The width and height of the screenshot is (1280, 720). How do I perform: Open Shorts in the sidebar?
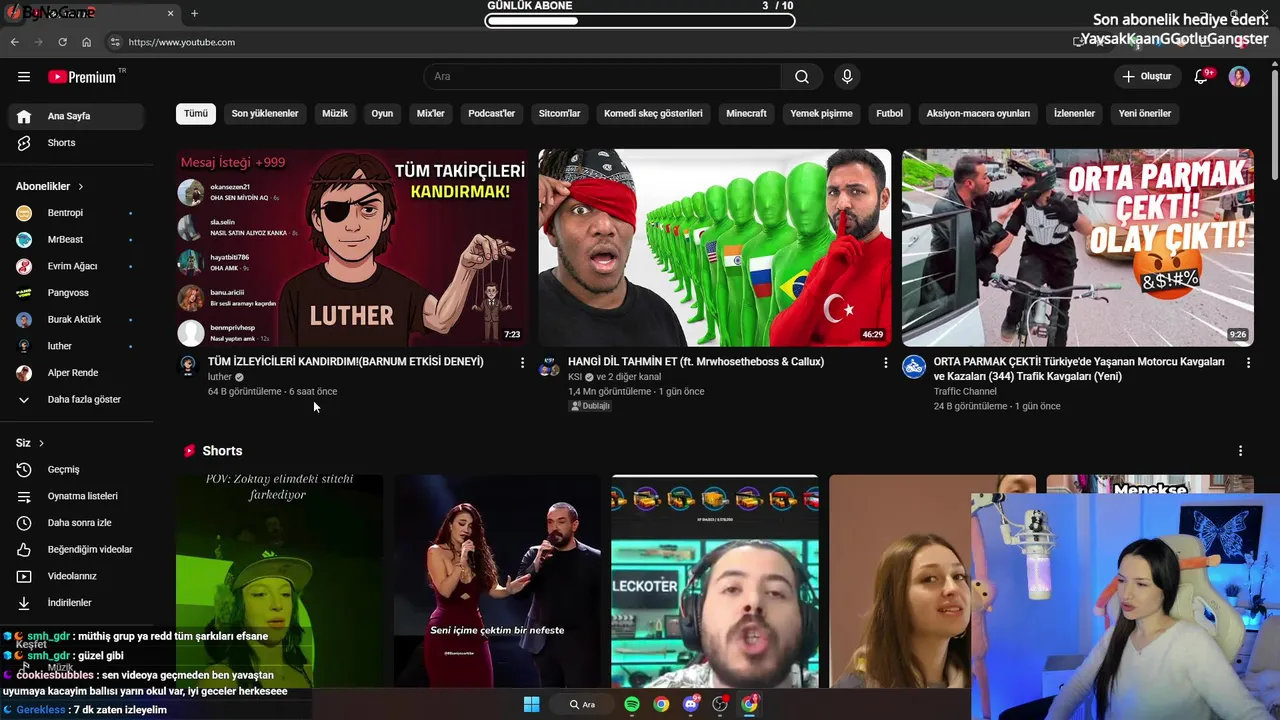pos(76,143)
